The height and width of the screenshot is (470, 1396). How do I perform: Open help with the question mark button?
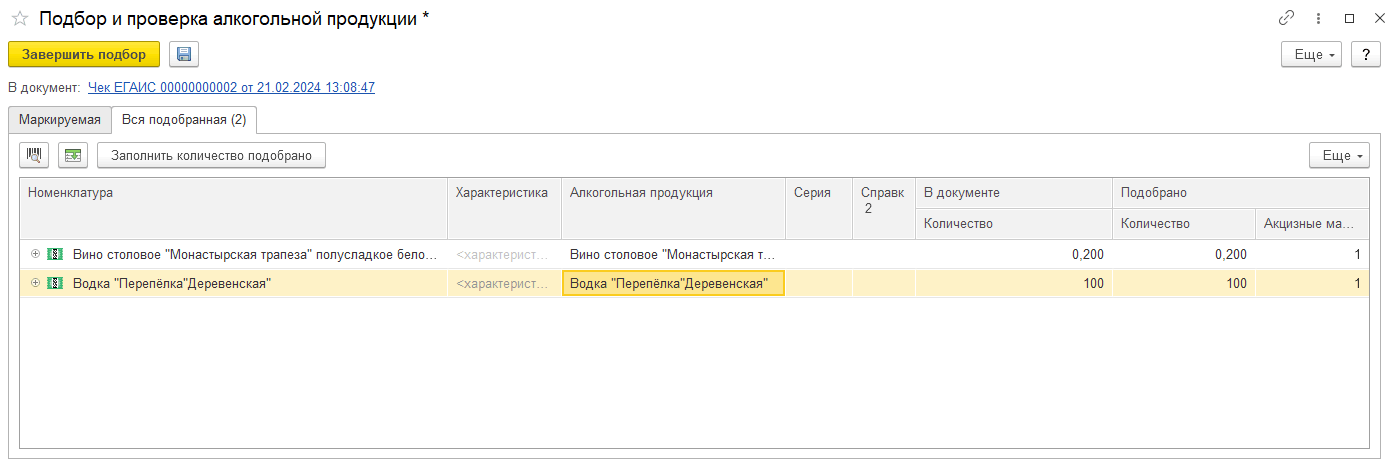click(1365, 54)
